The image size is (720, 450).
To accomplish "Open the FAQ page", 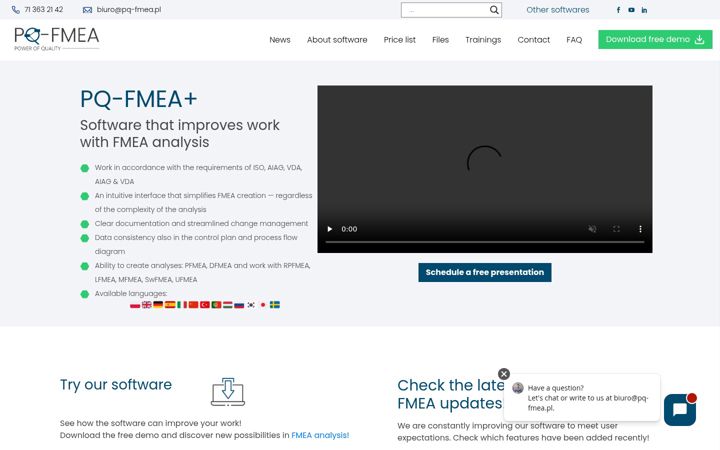I will pyautogui.click(x=574, y=40).
